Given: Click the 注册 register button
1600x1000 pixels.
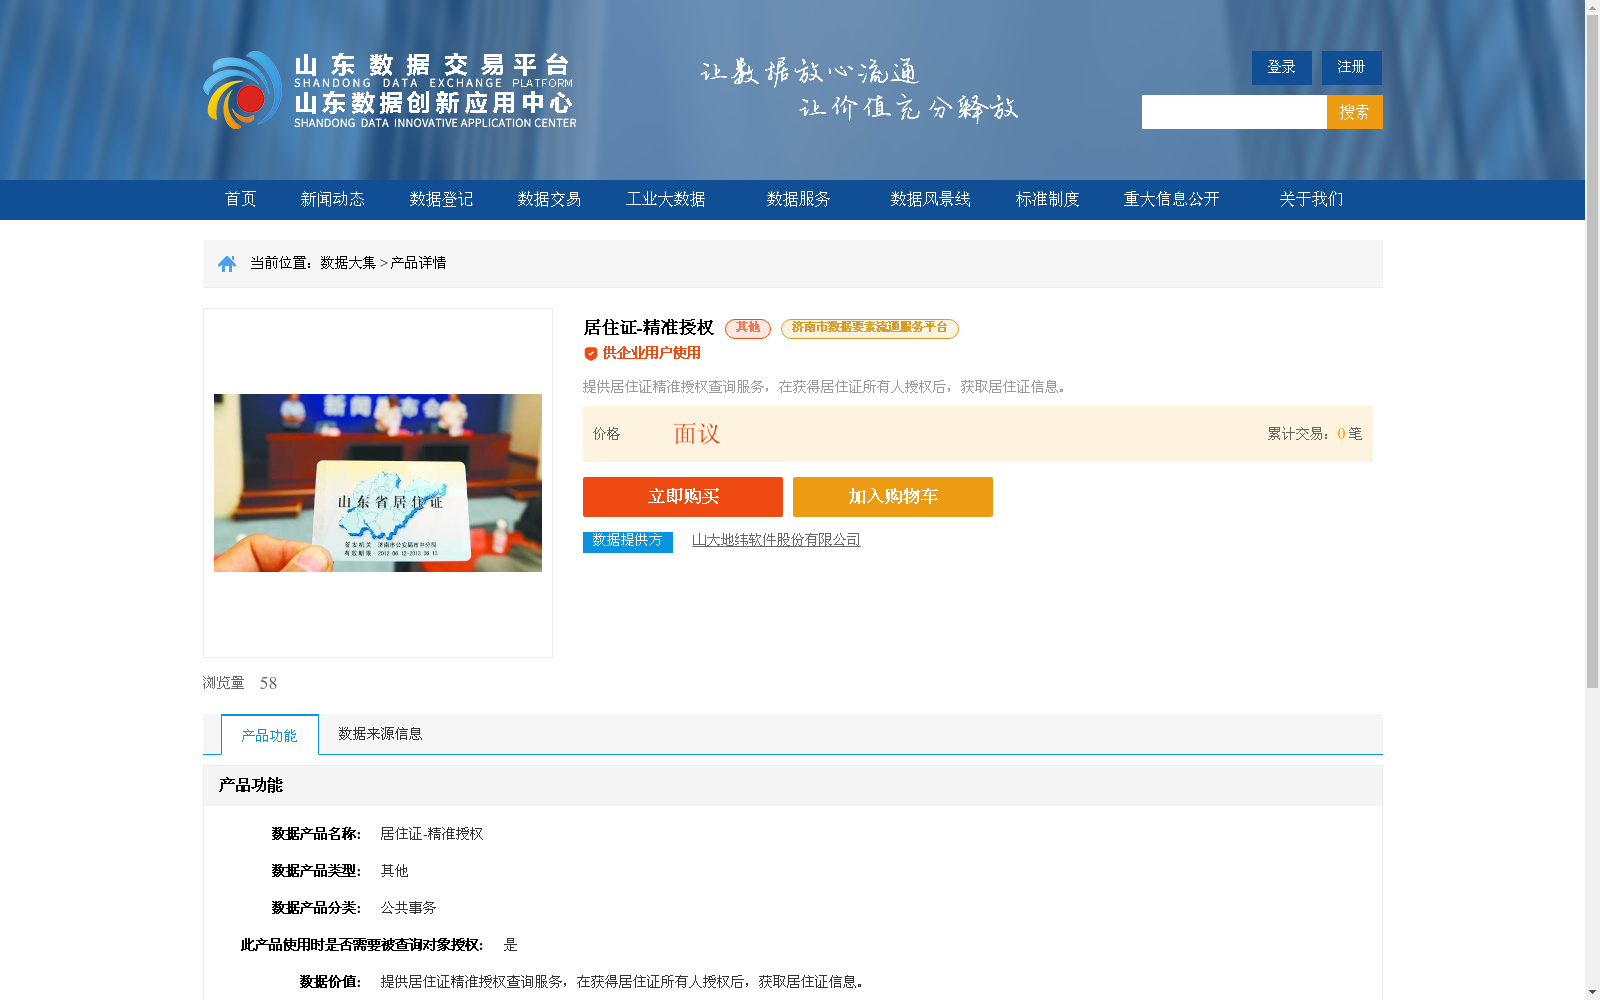Looking at the screenshot, I should point(1352,68).
